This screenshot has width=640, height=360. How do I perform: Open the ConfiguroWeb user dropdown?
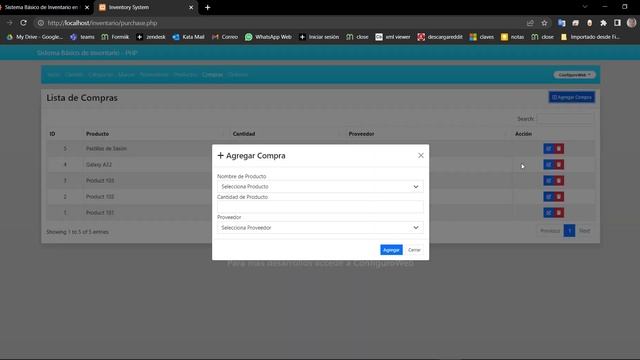pyautogui.click(x=574, y=75)
